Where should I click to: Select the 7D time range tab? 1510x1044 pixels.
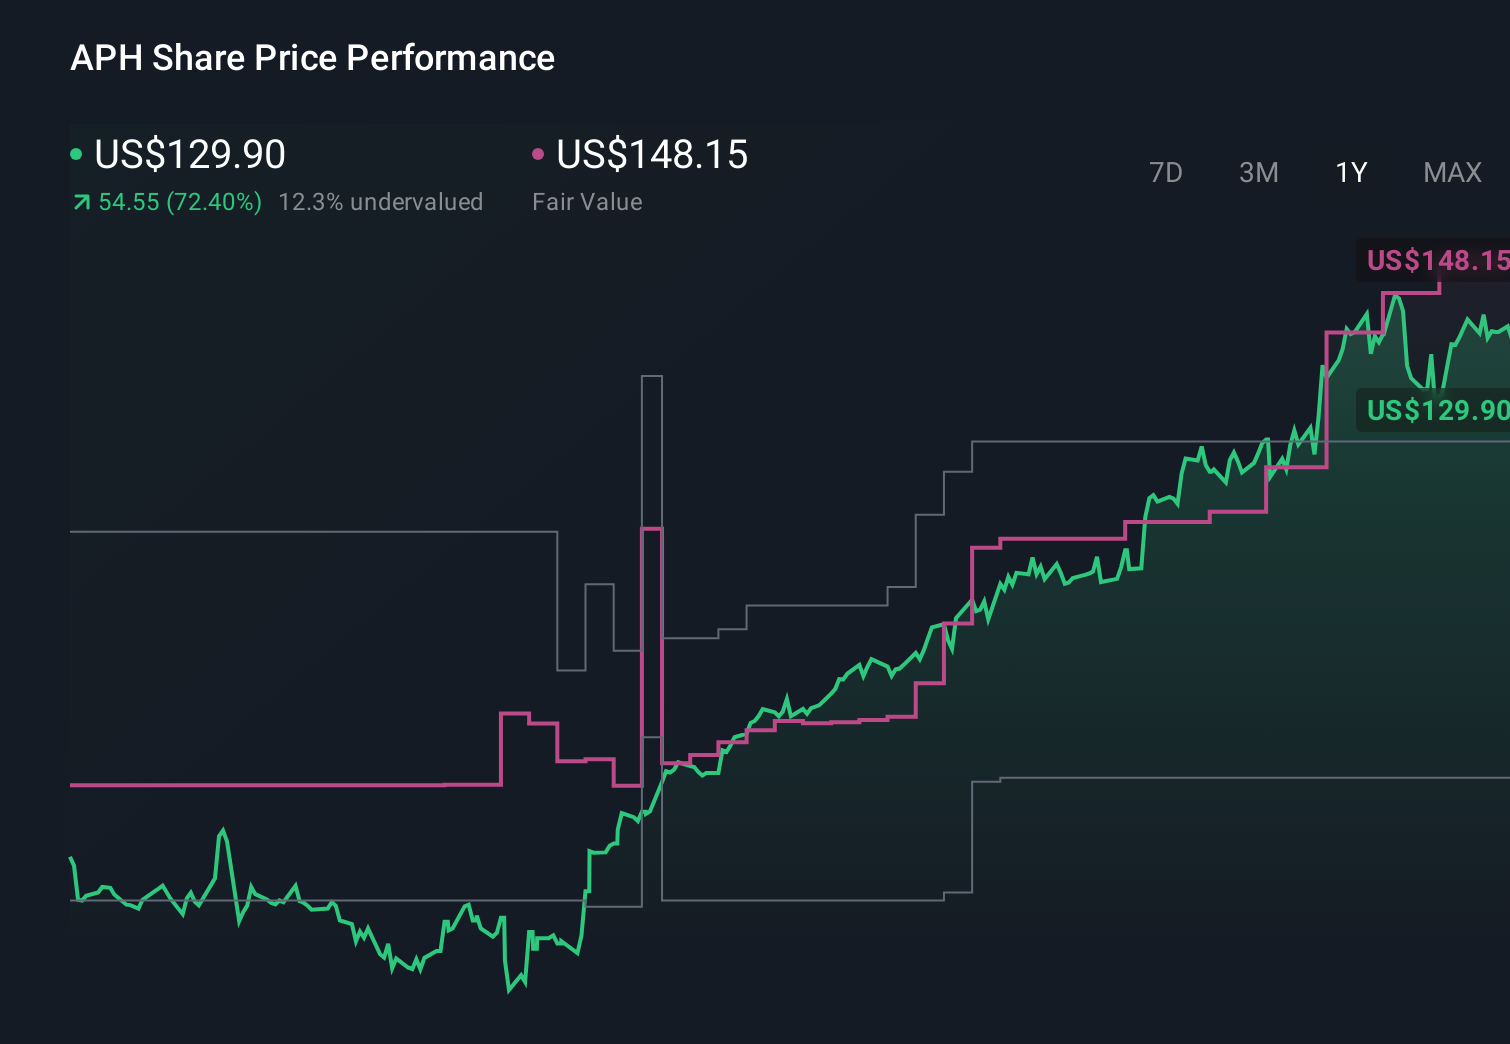1165,173
